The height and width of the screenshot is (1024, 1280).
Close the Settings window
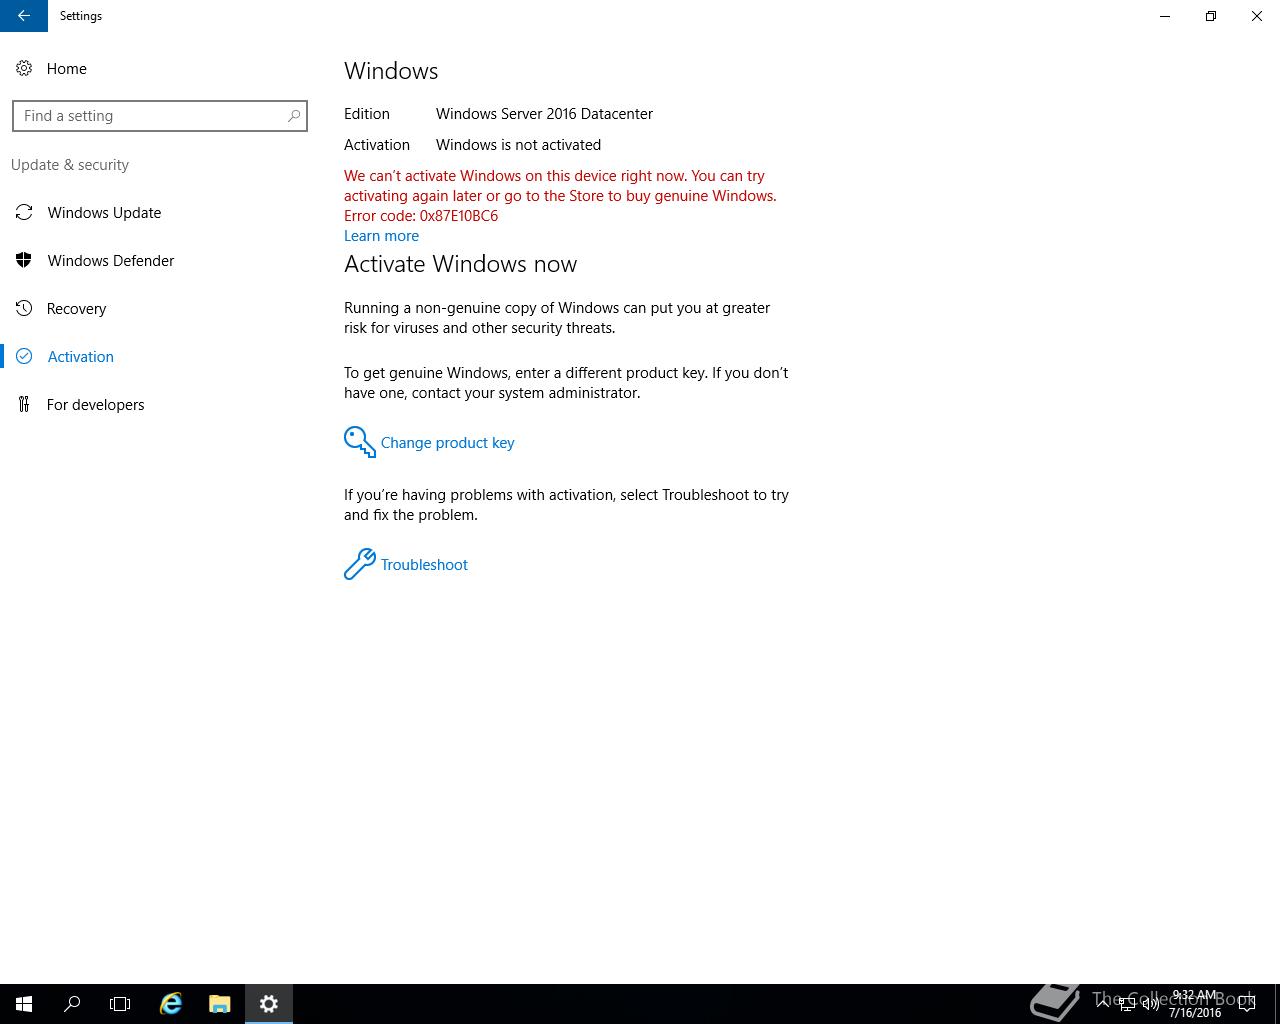(1257, 16)
